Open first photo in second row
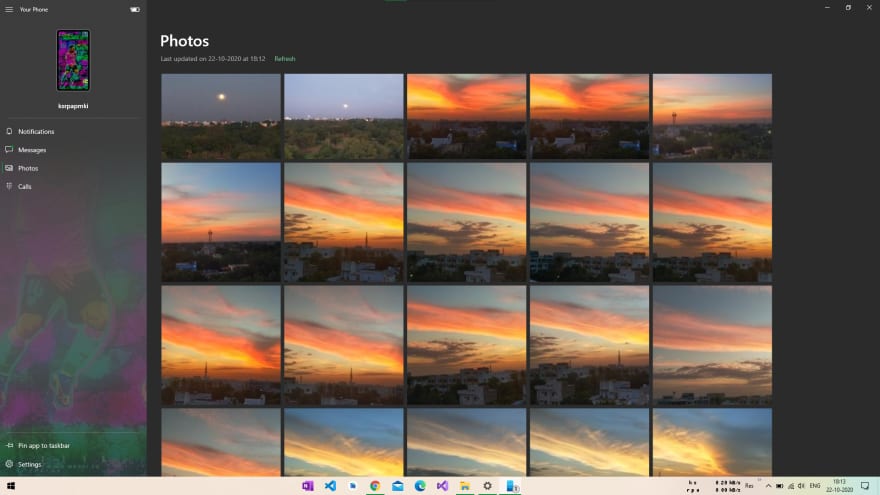This screenshot has height=495, width=880. (x=221, y=222)
